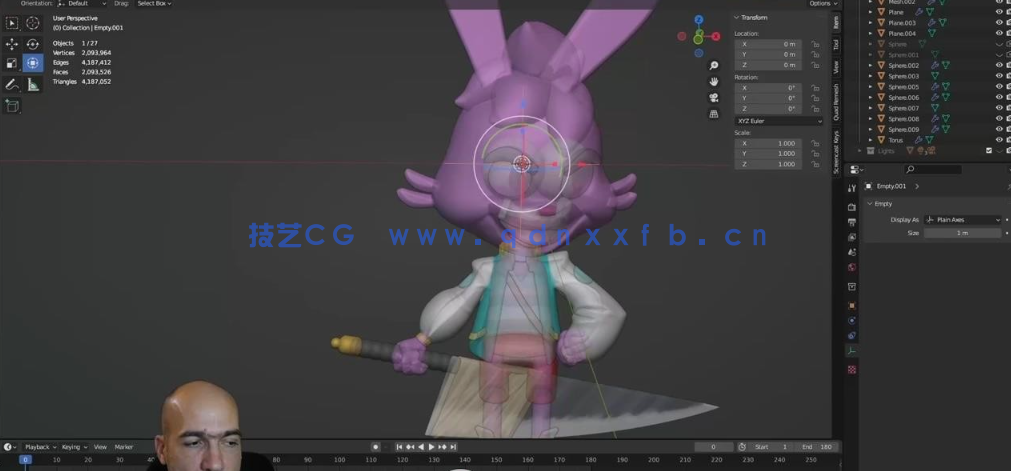1011x471 pixels.
Task: Jump to previous keyframe
Action: pyautogui.click(x=410, y=446)
